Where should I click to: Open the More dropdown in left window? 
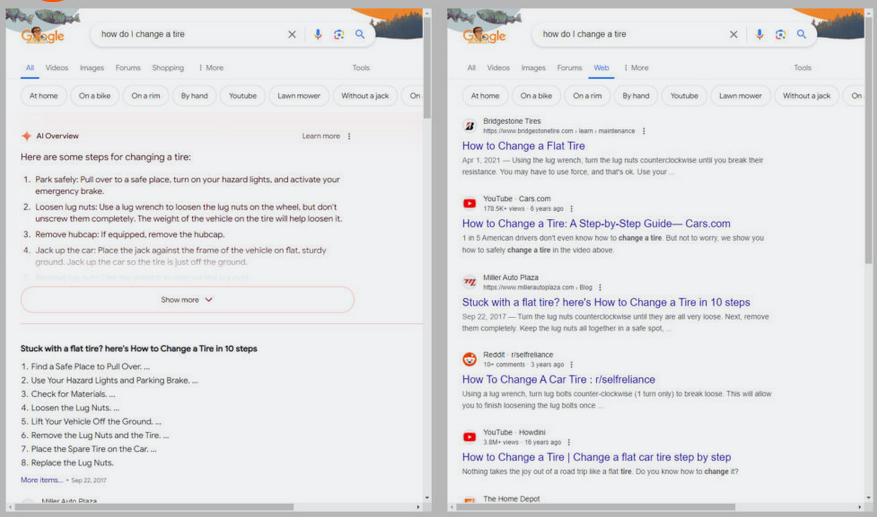coord(211,68)
